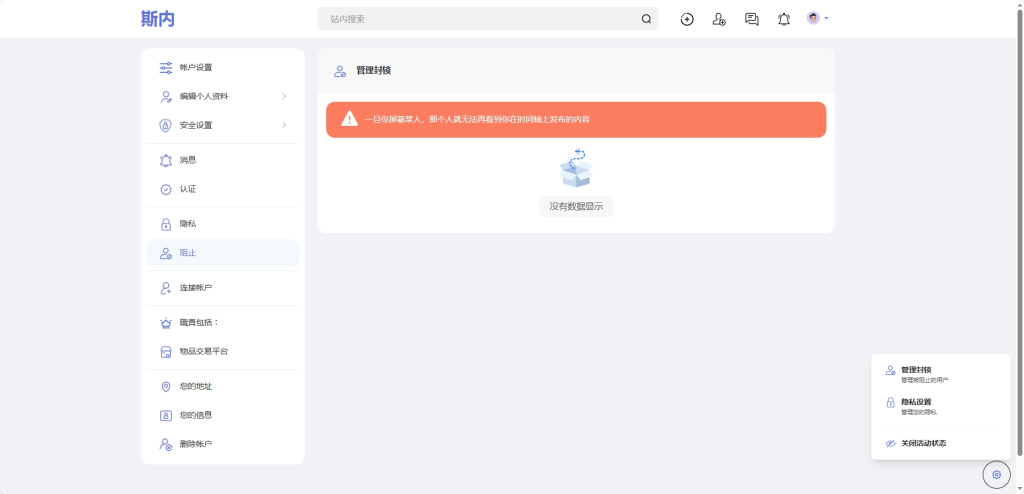Viewport: 1024px width, 494px height.
Task: Open 您的信息 in the sidebar
Action: 223,415
